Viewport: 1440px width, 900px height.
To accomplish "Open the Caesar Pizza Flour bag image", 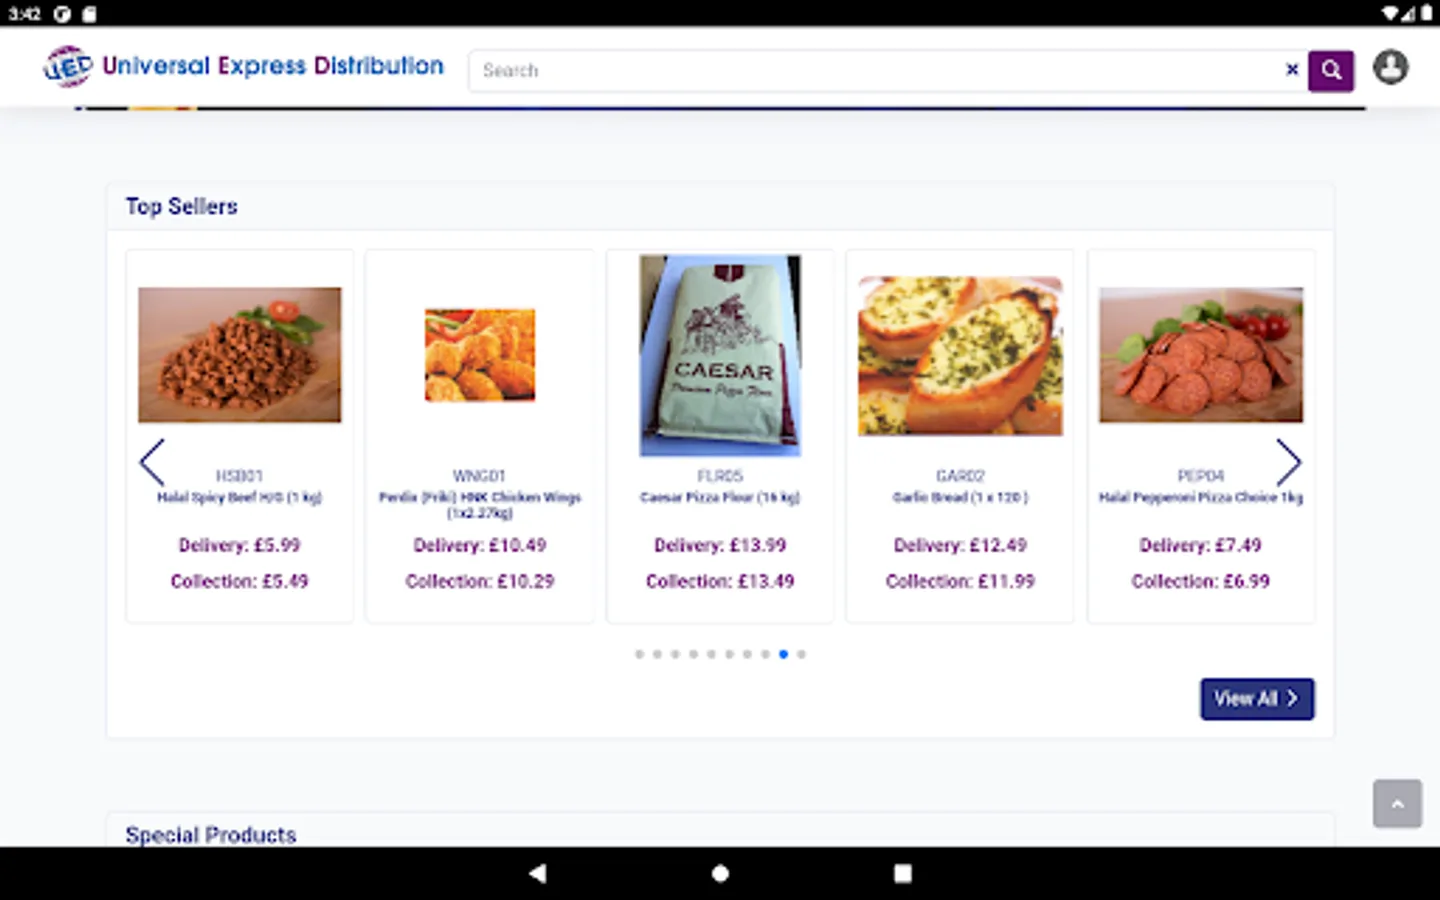I will tap(720, 355).
